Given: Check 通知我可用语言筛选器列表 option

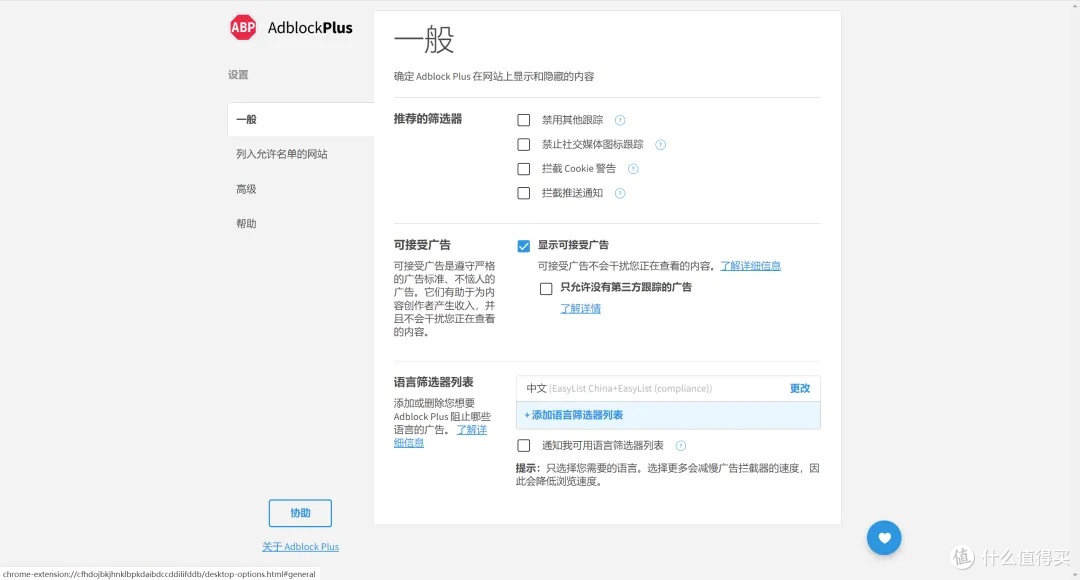Looking at the screenshot, I should click(x=523, y=446).
